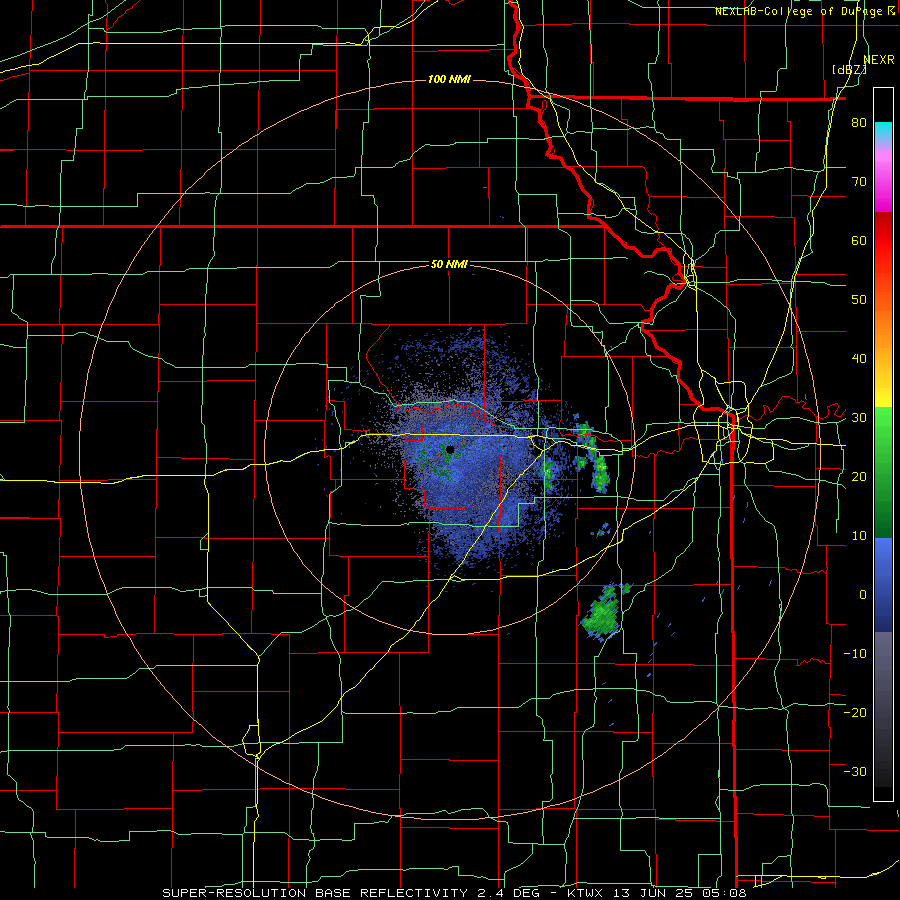Click the blue band of color bar
Screen dimensions: 900x900
(x=883, y=584)
